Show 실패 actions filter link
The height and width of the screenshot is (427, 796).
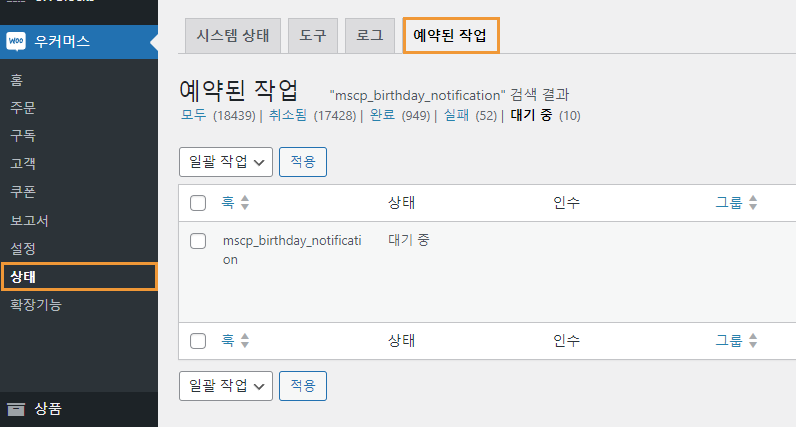456,115
